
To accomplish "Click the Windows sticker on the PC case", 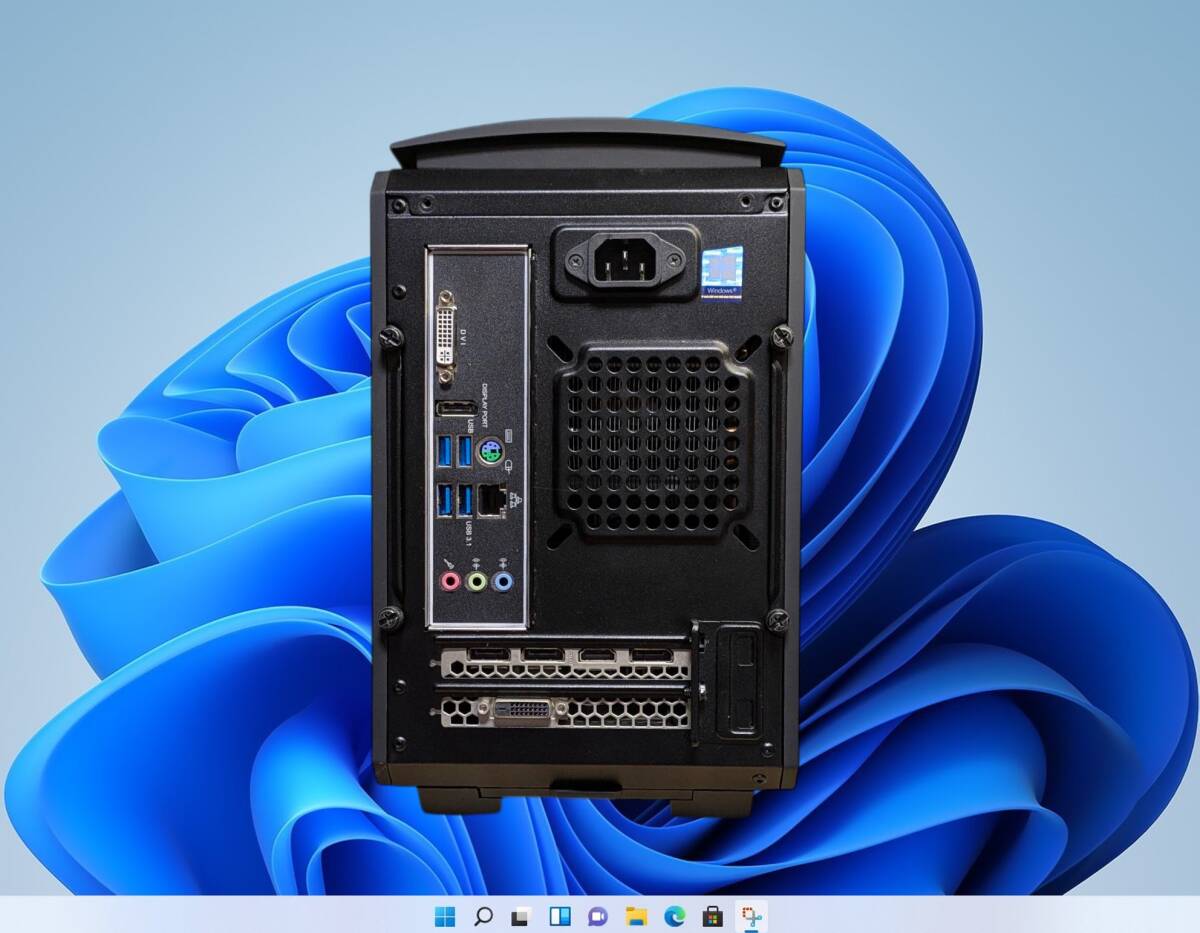I will click(x=723, y=272).
